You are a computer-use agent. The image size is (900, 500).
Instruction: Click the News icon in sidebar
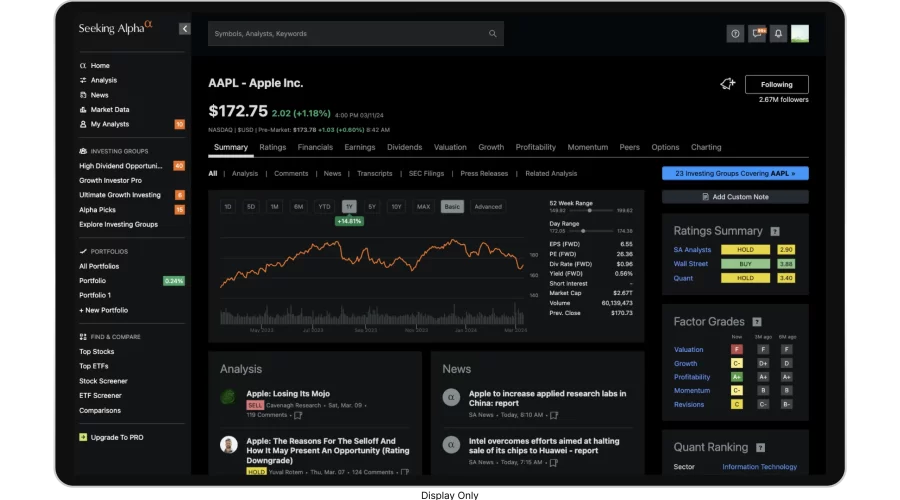coord(83,95)
